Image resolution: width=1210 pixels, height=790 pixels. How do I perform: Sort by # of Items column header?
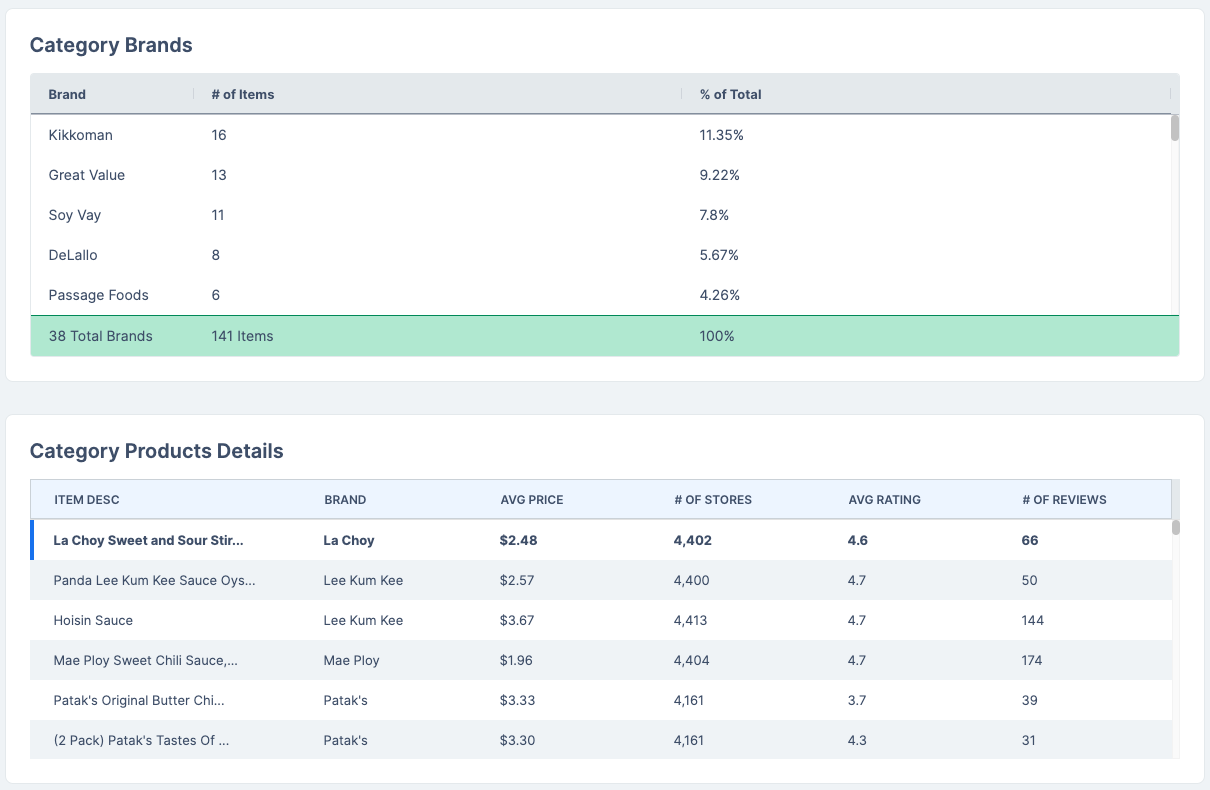coord(243,94)
